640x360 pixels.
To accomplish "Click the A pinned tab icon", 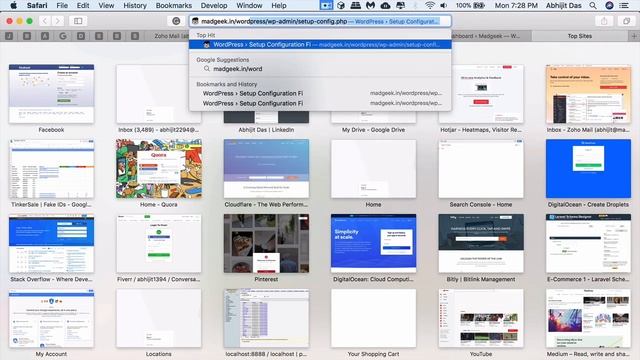I will tap(45, 36).
